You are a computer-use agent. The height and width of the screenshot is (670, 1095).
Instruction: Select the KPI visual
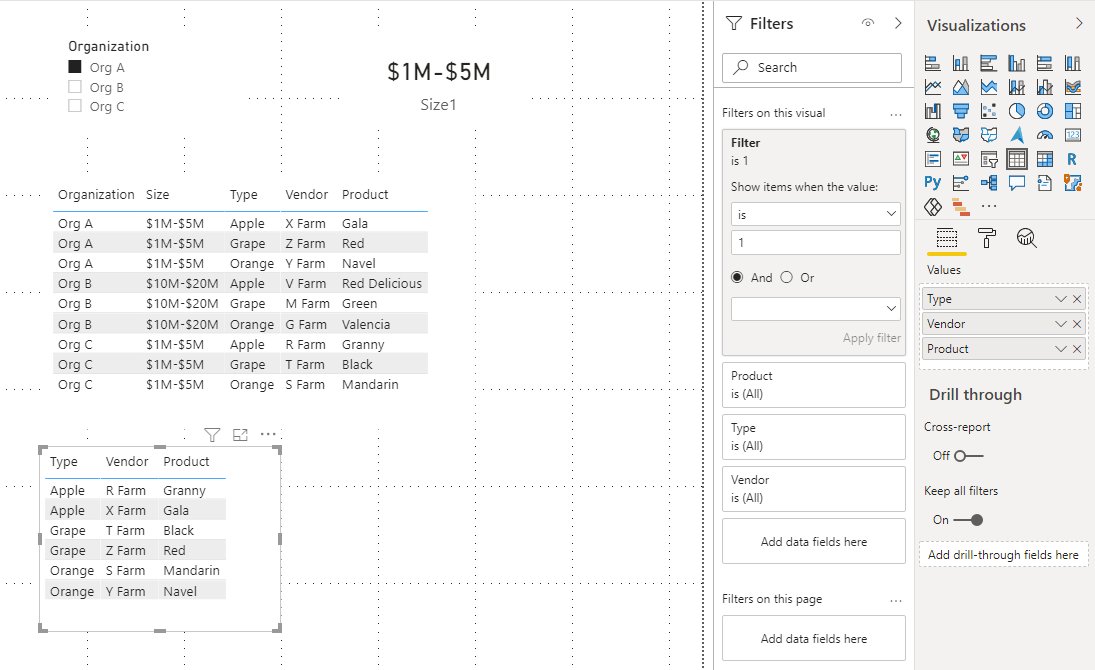point(961,159)
